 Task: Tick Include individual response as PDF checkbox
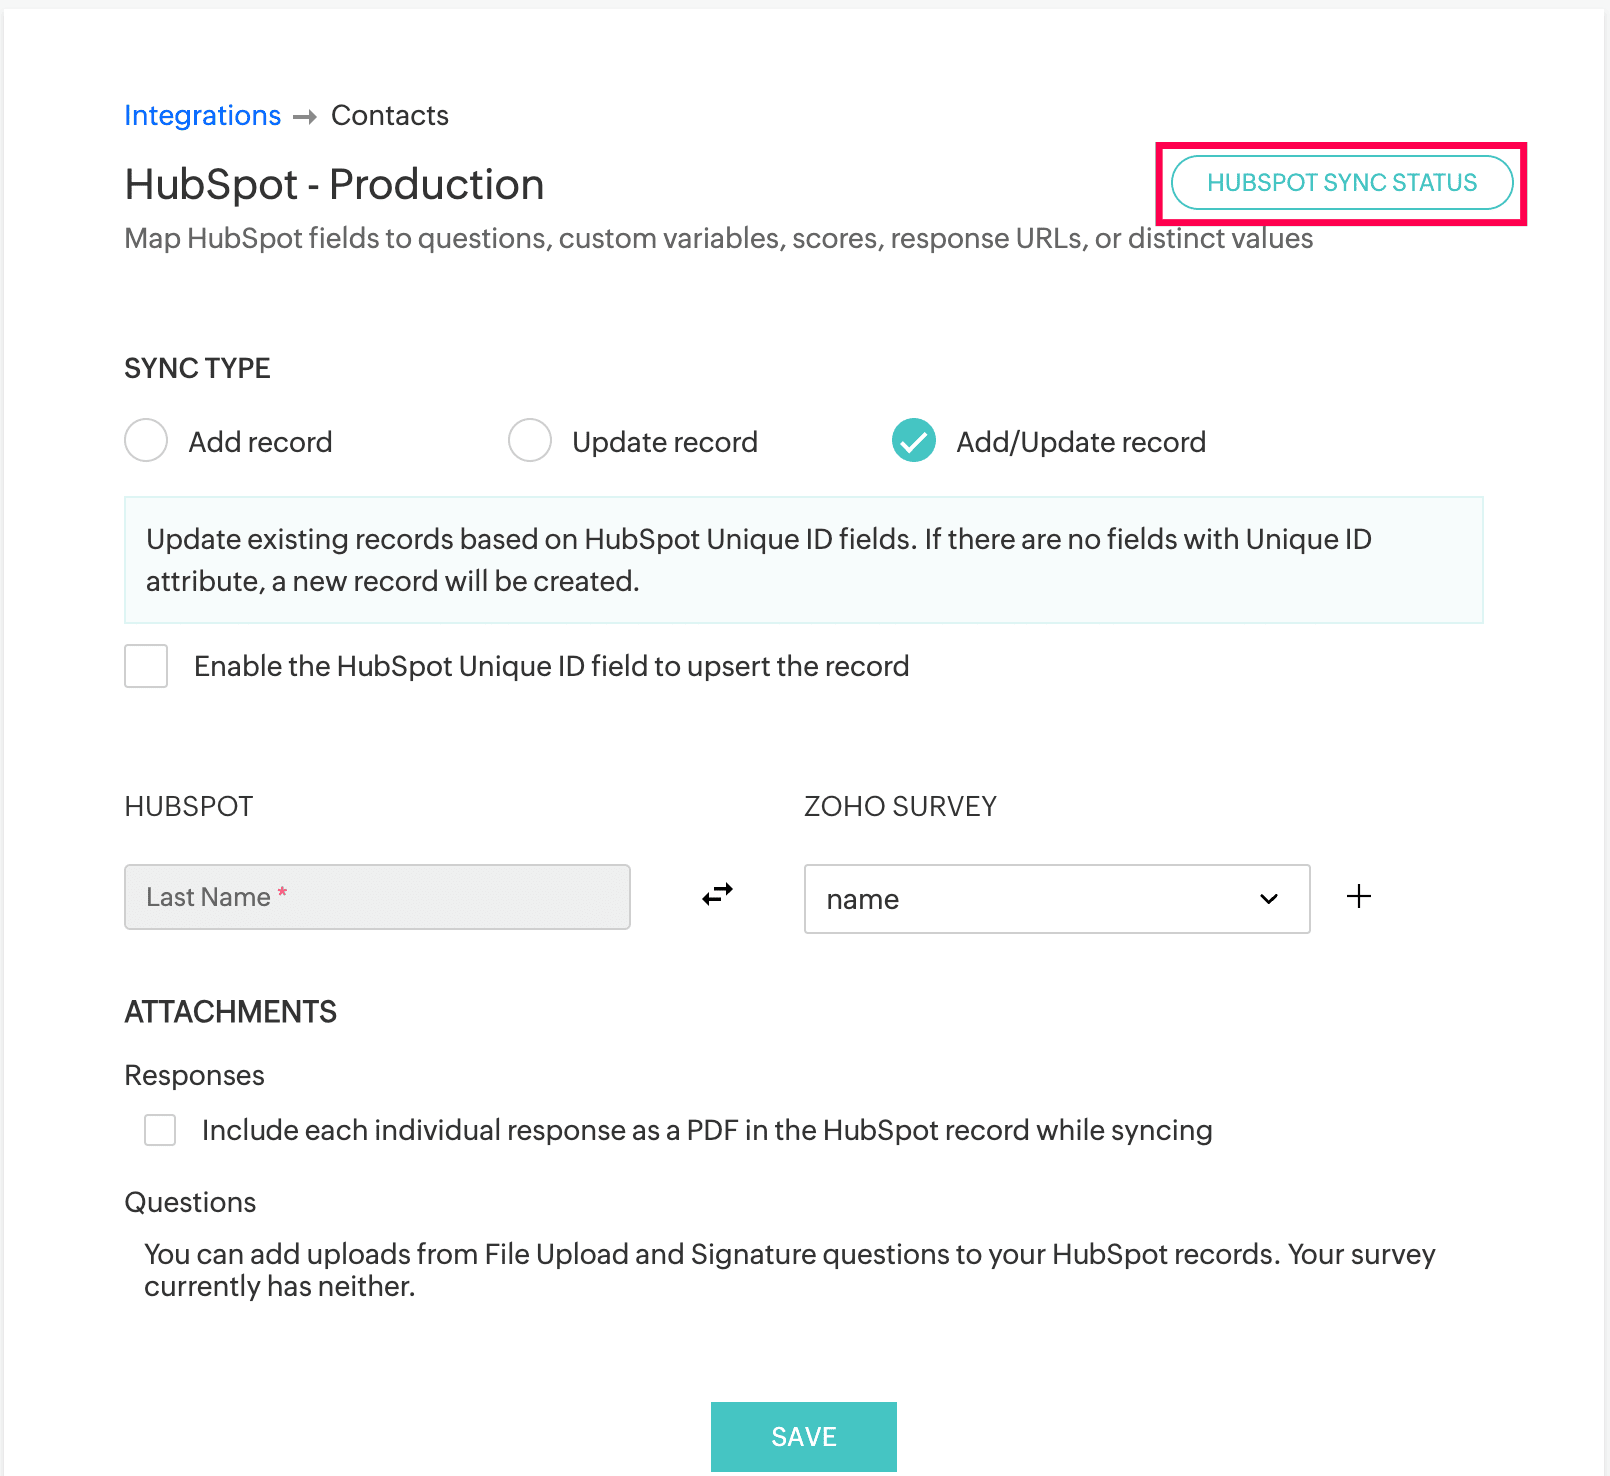pos(160,1130)
